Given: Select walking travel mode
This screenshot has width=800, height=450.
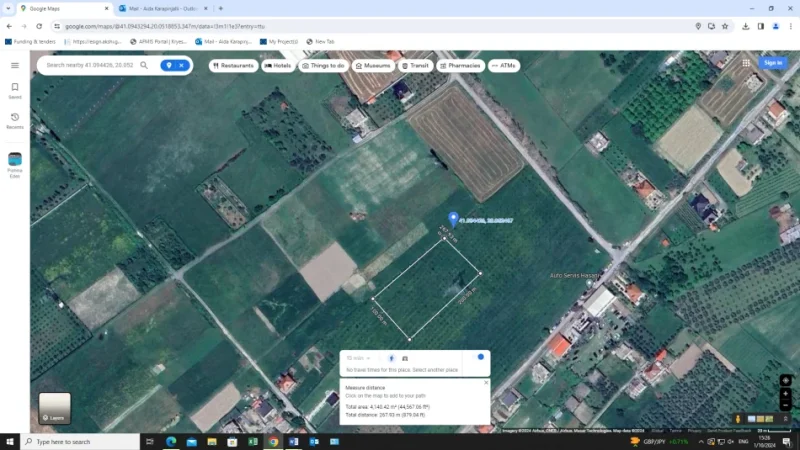Looking at the screenshot, I should click(391, 358).
